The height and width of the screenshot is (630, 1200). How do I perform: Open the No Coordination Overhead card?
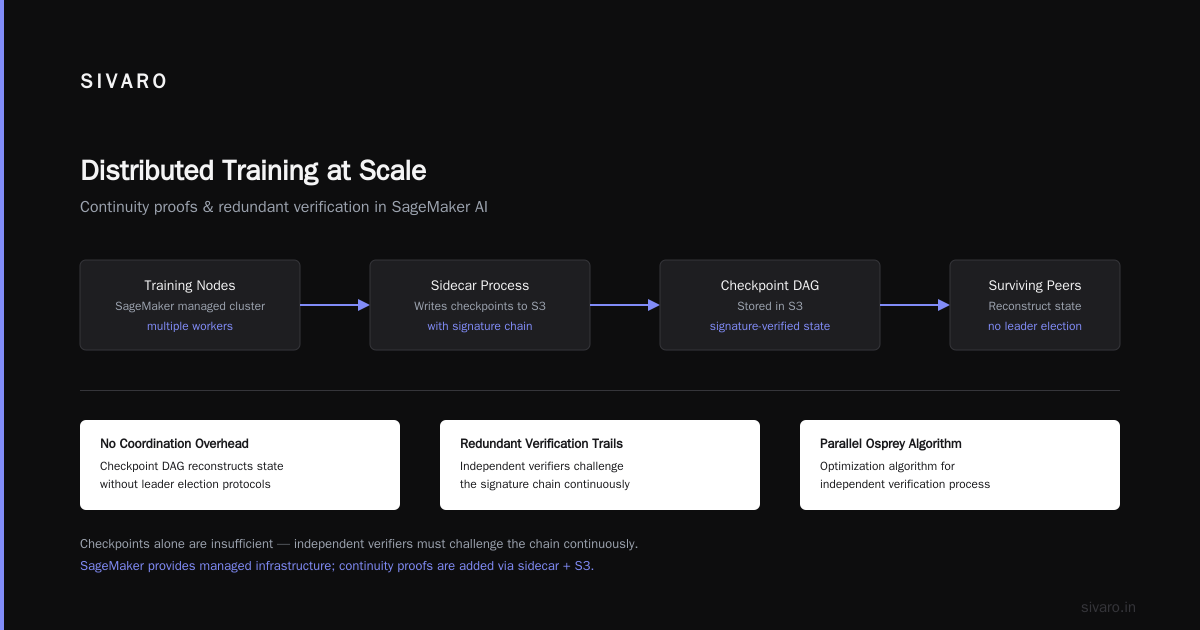click(240, 465)
